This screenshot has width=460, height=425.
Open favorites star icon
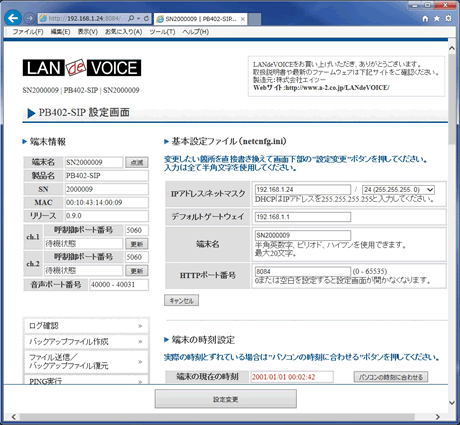tap(437, 18)
